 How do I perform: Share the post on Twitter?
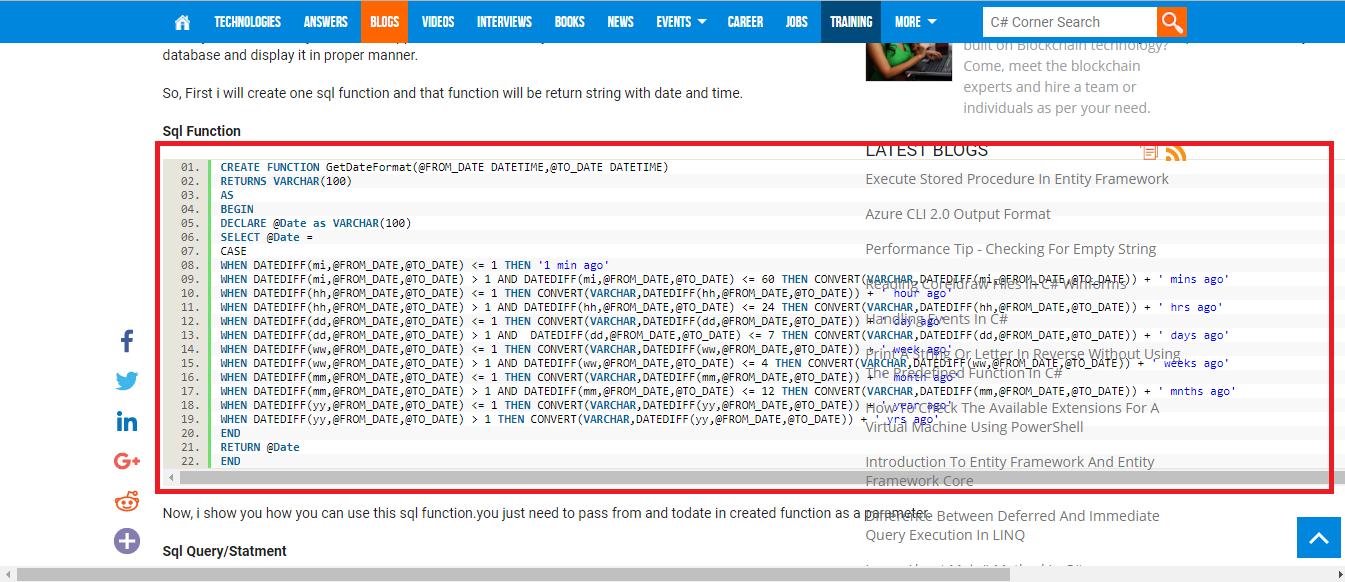[x=127, y=381]
